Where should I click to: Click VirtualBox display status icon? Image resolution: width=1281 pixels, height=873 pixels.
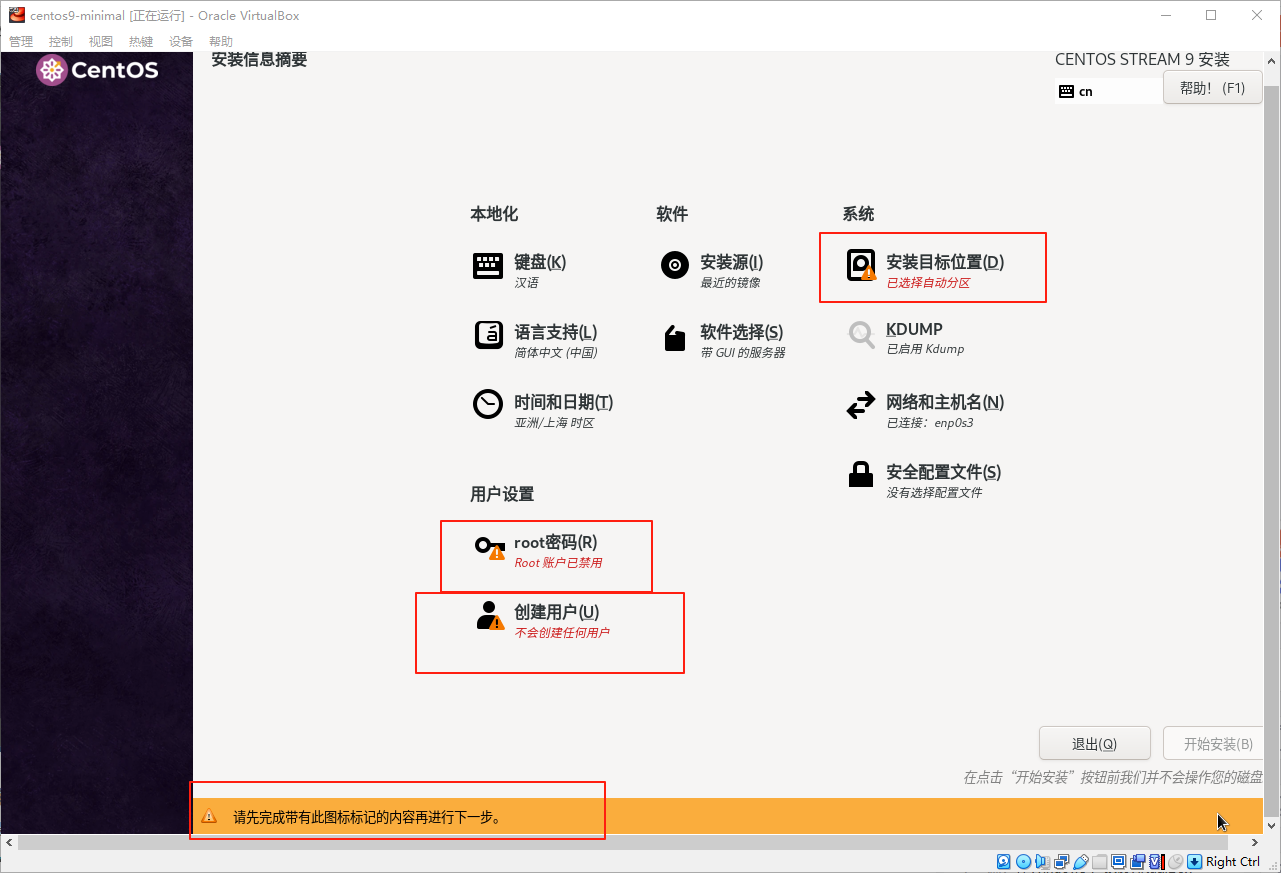point(1118,861)
